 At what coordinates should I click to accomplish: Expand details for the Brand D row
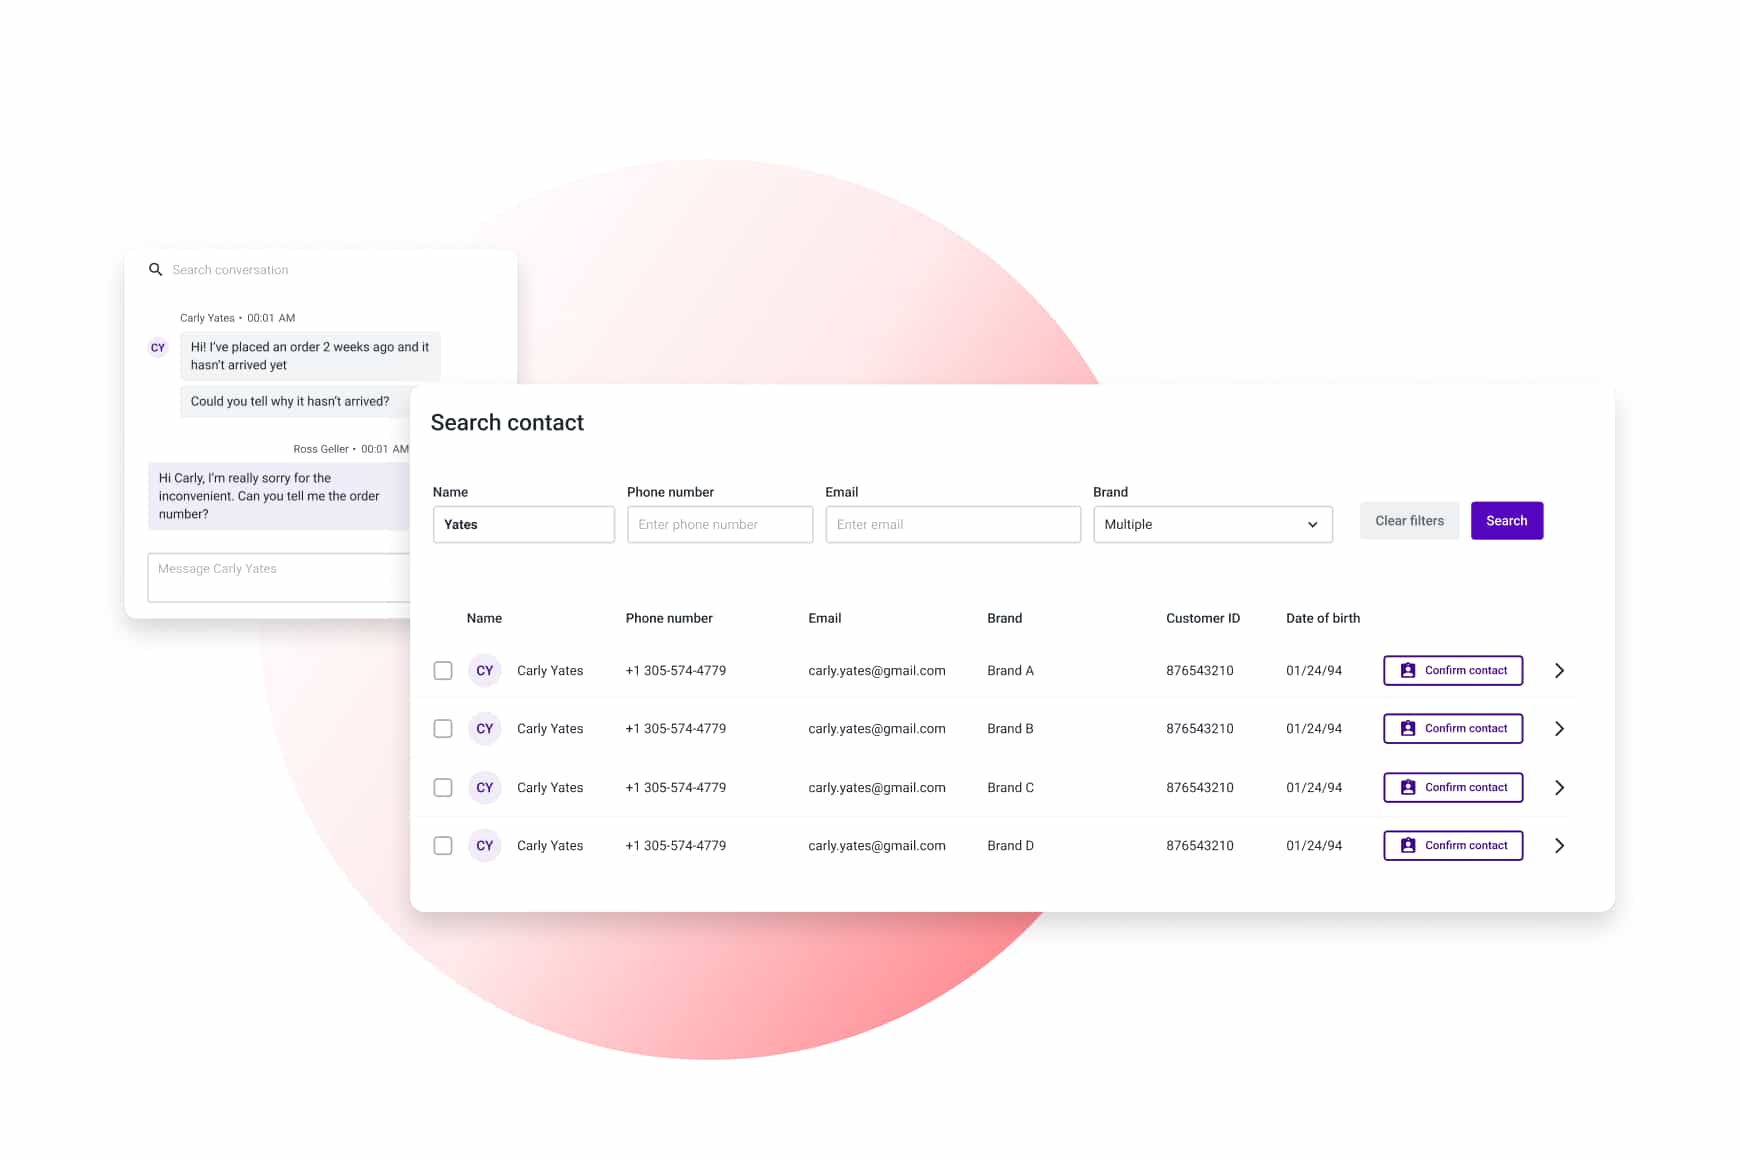(1558, 845)
